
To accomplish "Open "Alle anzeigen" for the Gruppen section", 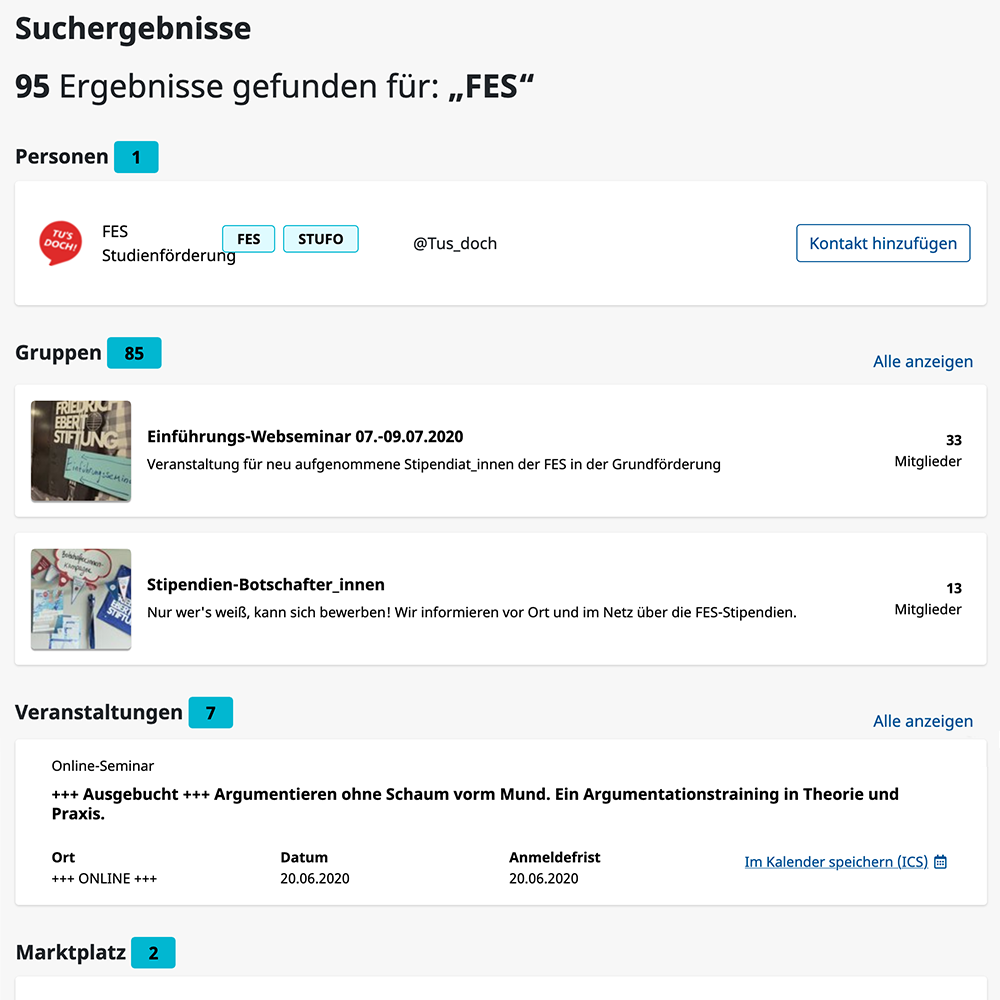I will click(x=923, y=361).
